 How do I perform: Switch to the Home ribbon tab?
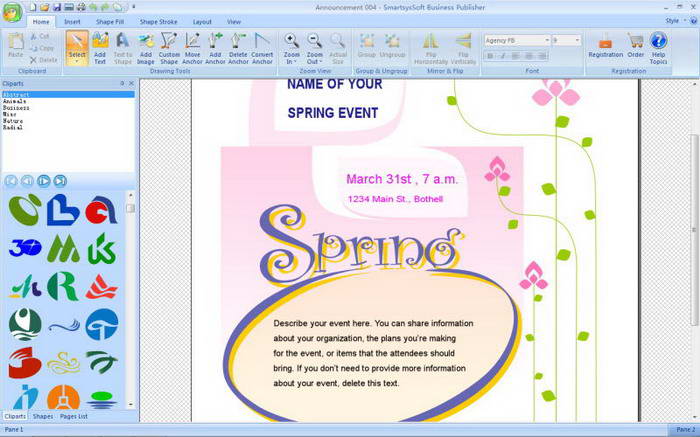tap(41, 21)
